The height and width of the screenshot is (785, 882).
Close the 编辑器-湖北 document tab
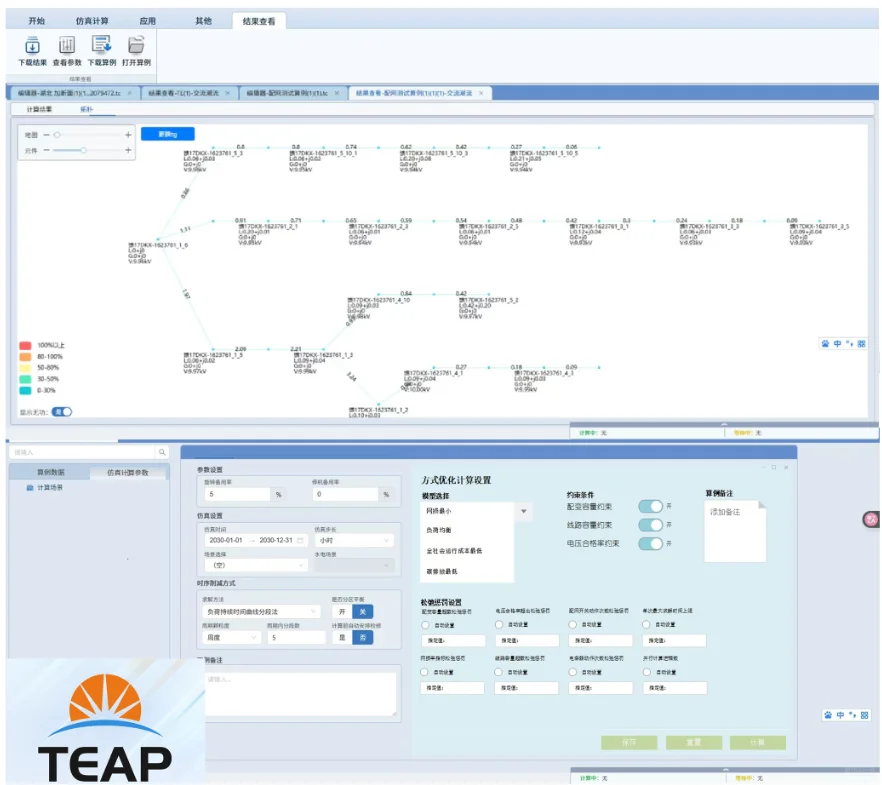click(129, 93)
